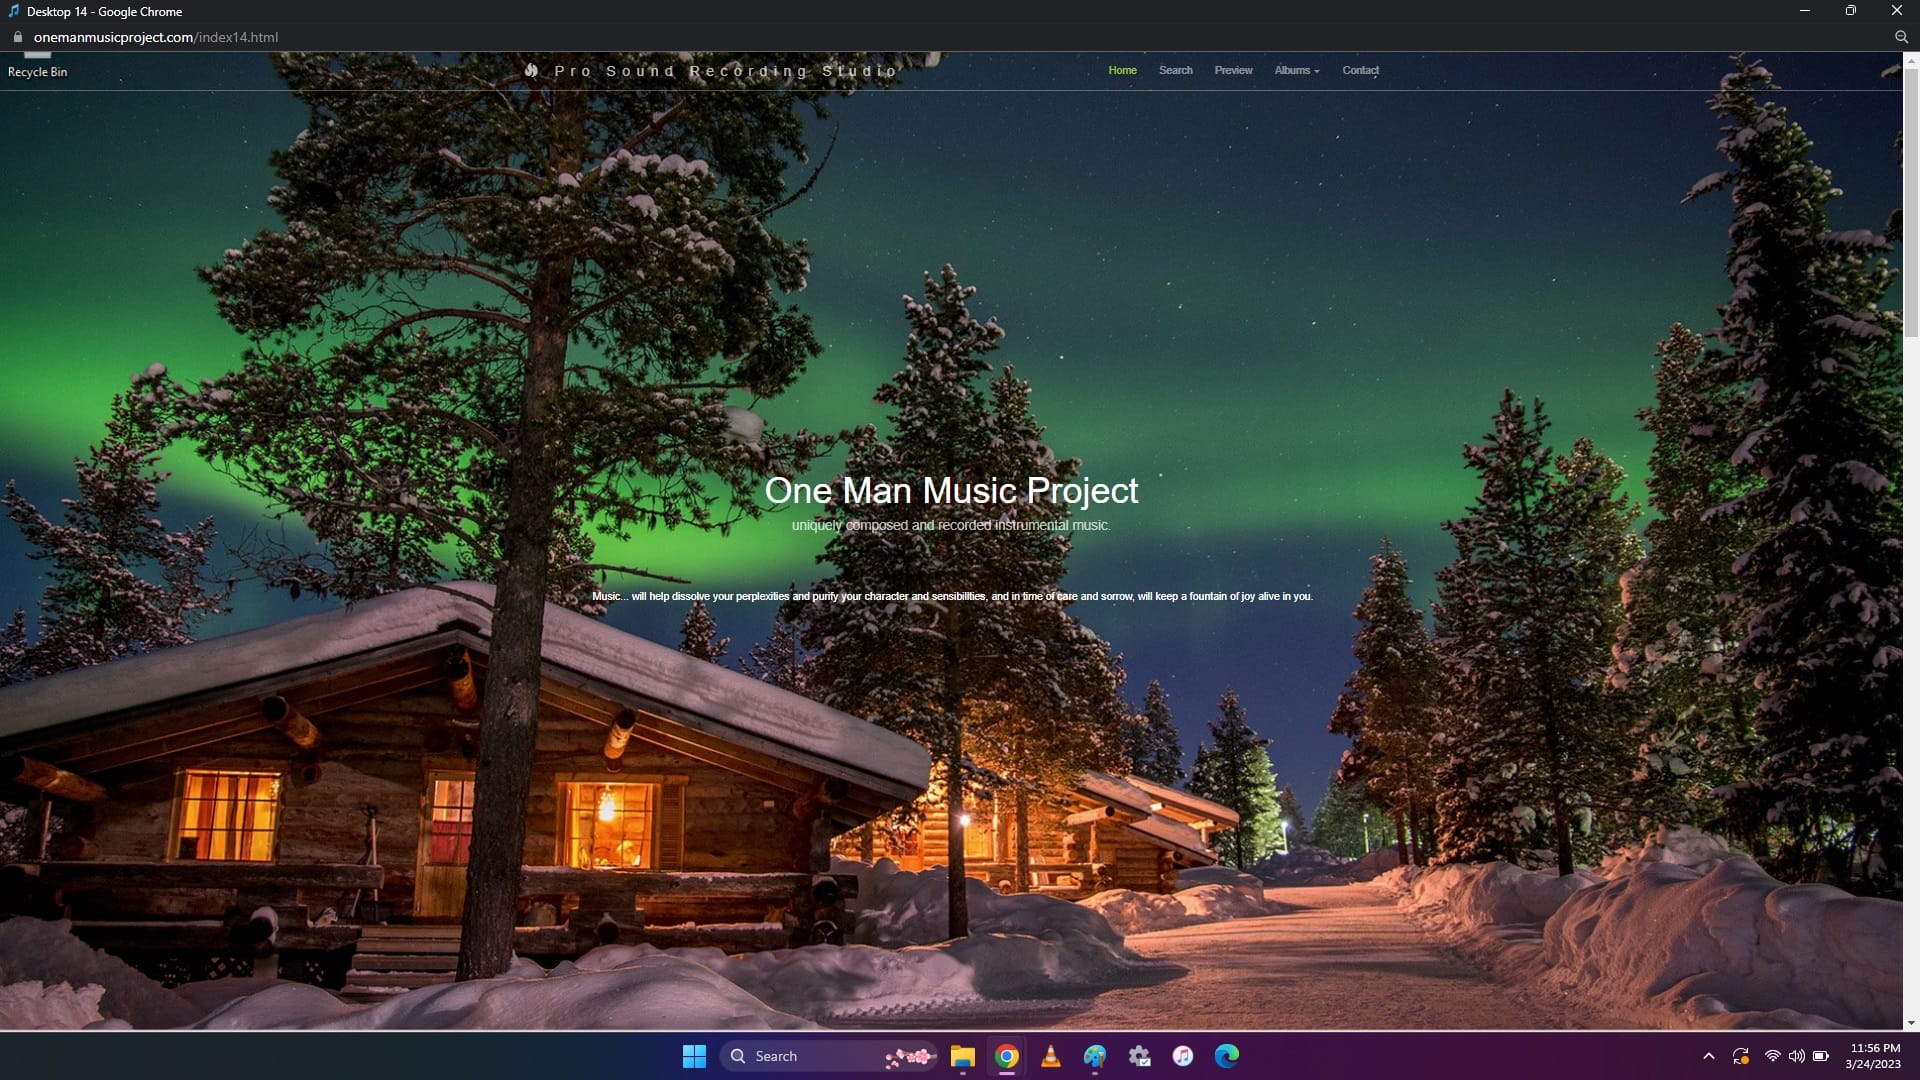1920x1080 pixels.
Task: Open the Contact page link
Action: [1360, 70]
